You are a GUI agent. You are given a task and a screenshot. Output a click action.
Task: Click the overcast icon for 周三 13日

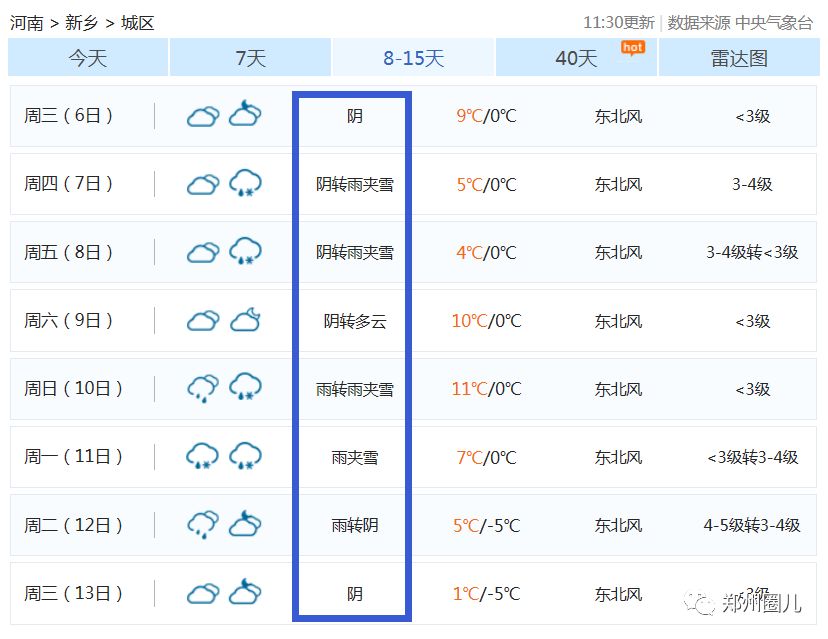coord(203,594)
